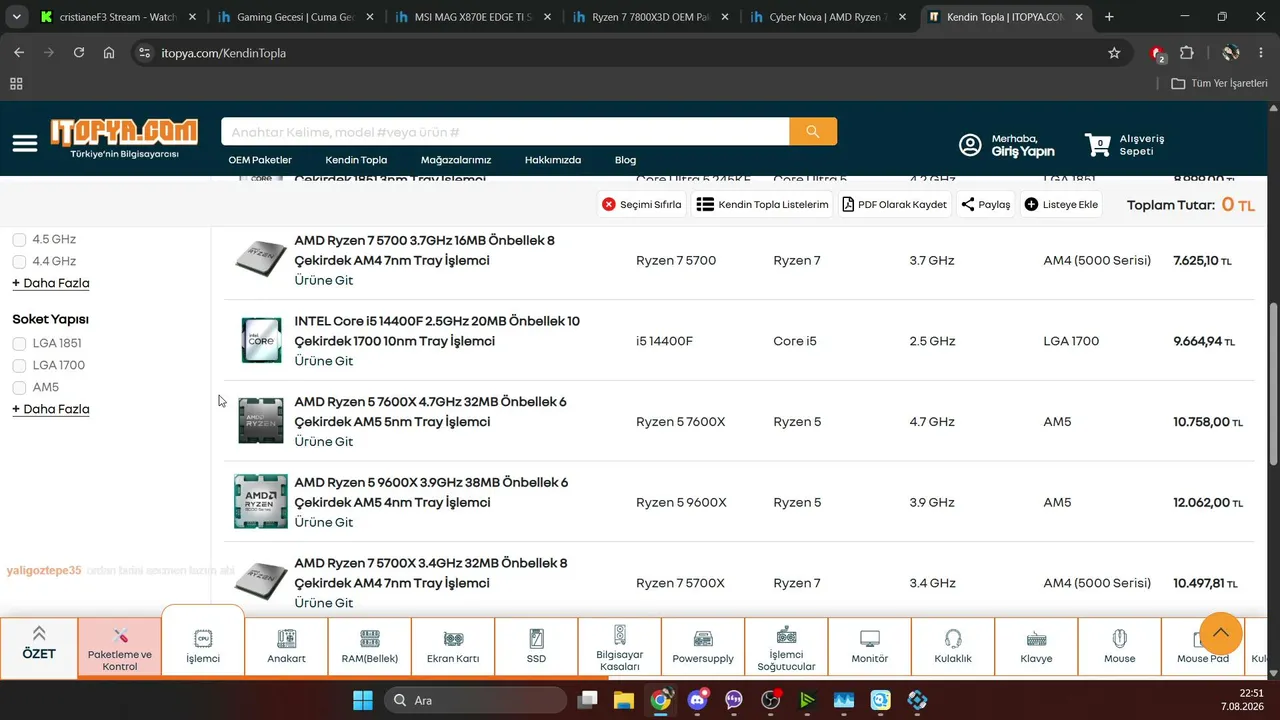Click the orange search magnifier button
This screenshot has width=1280, height=720.
[813, 132]
